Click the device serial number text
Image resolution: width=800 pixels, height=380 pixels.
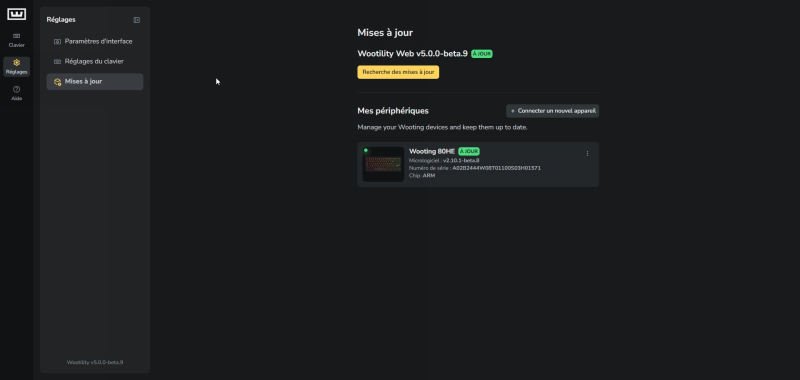[496, 168]
